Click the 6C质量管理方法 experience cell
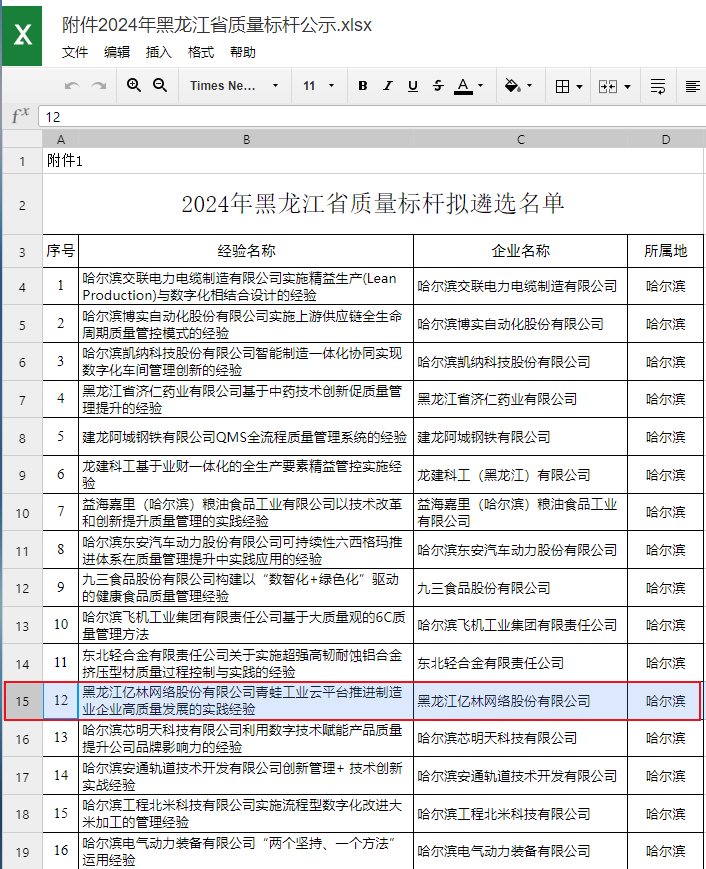This screenshot has height=869, width=706. click(246, 625)
